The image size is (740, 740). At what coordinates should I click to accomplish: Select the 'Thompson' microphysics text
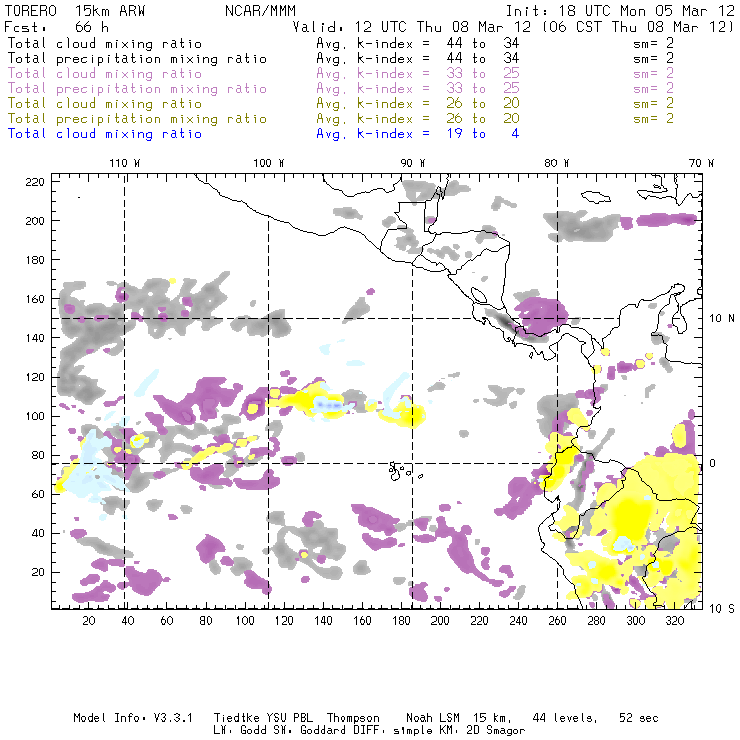353,719
